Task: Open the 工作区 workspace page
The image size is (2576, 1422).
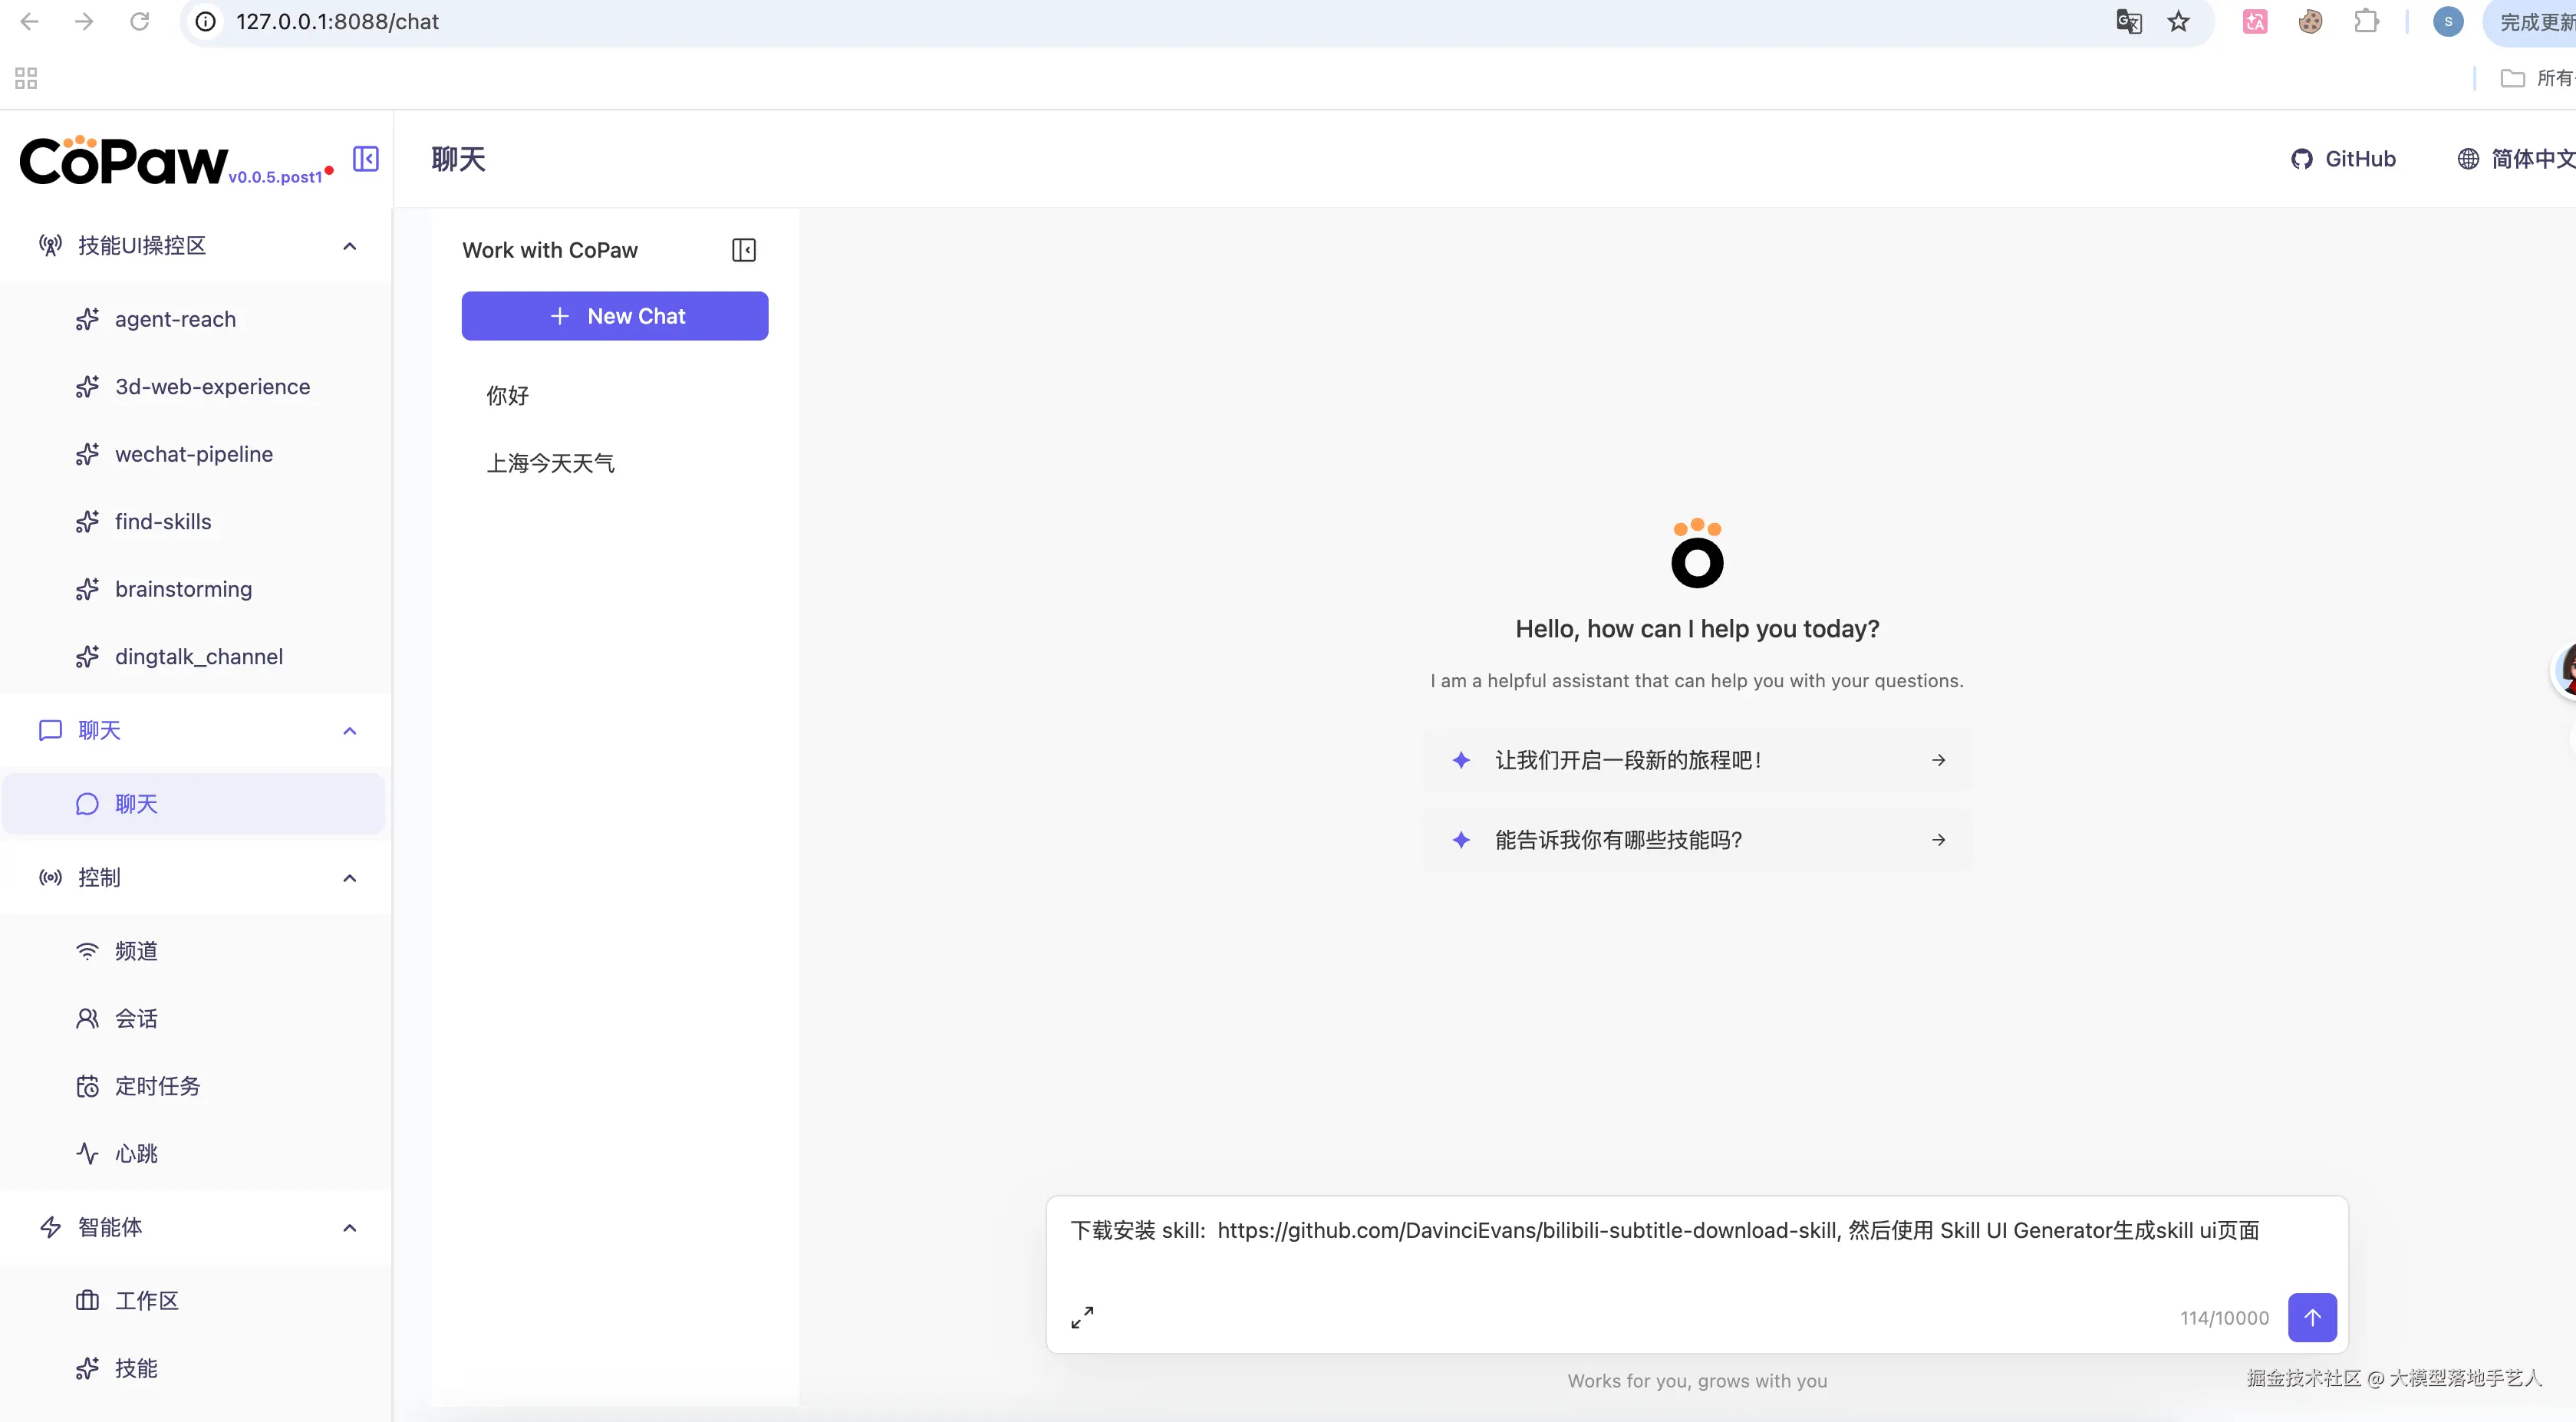Action: click(146, 1300)
